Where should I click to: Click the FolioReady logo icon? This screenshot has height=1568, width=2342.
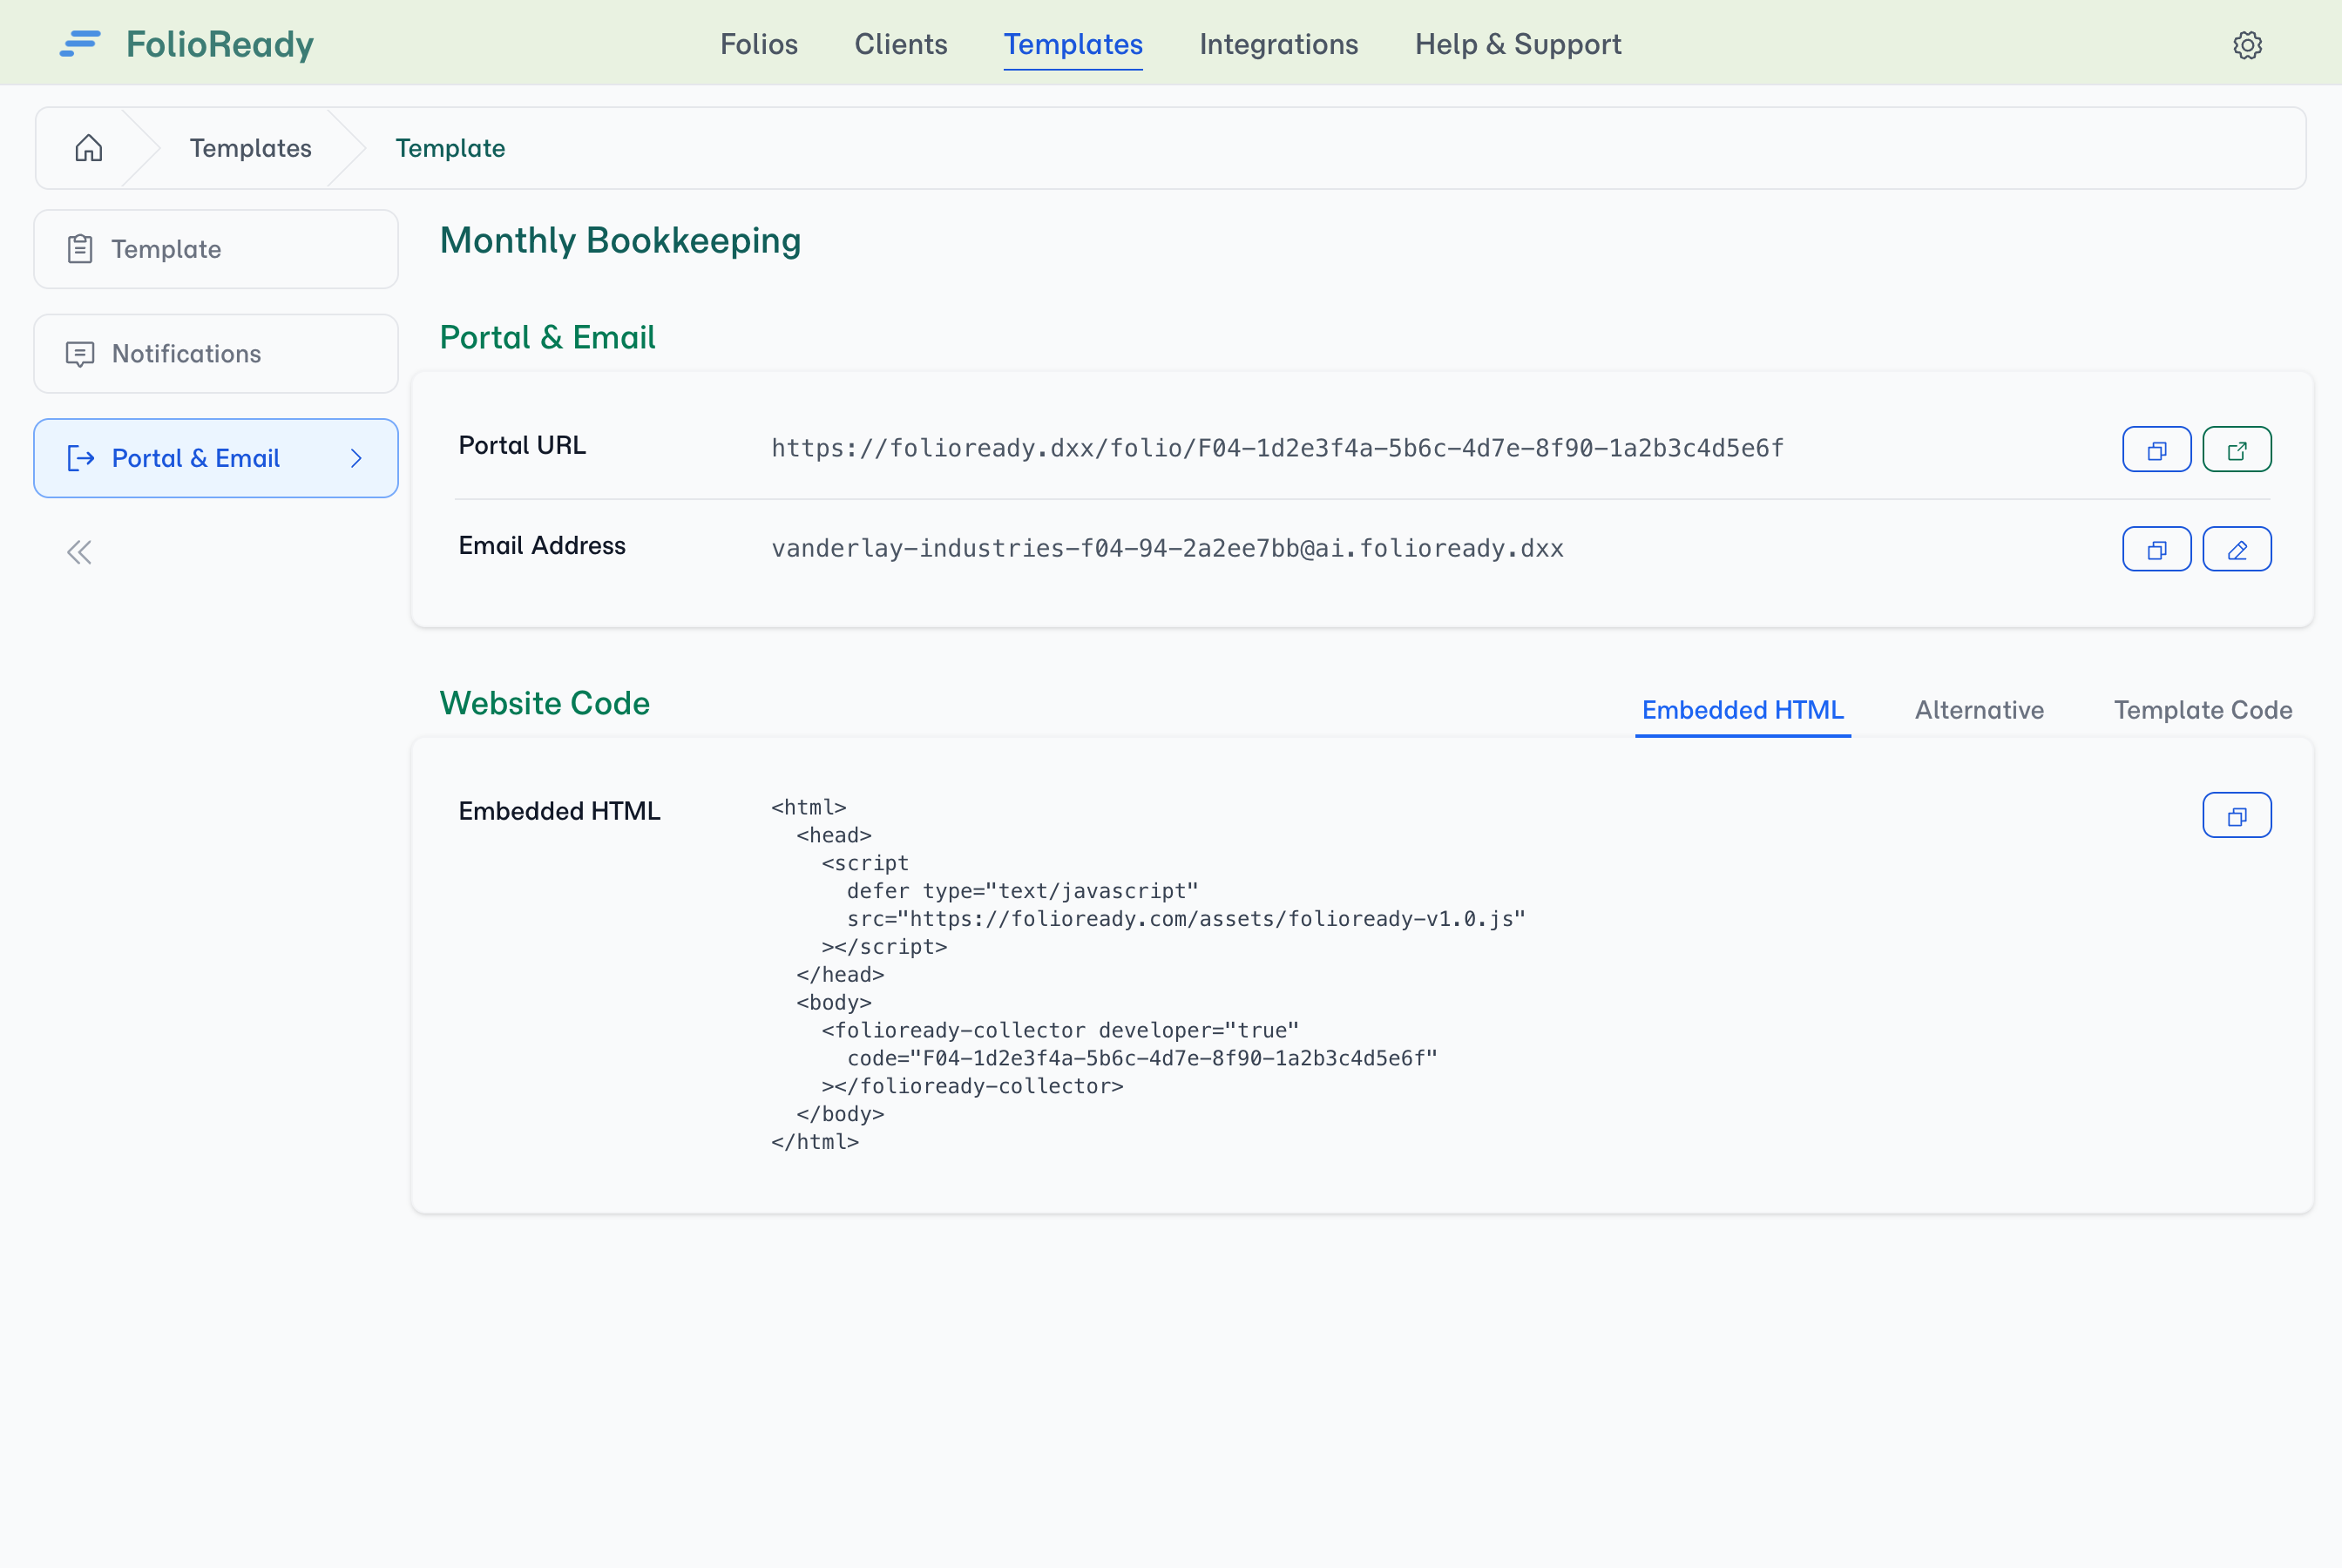click(80, 44)
